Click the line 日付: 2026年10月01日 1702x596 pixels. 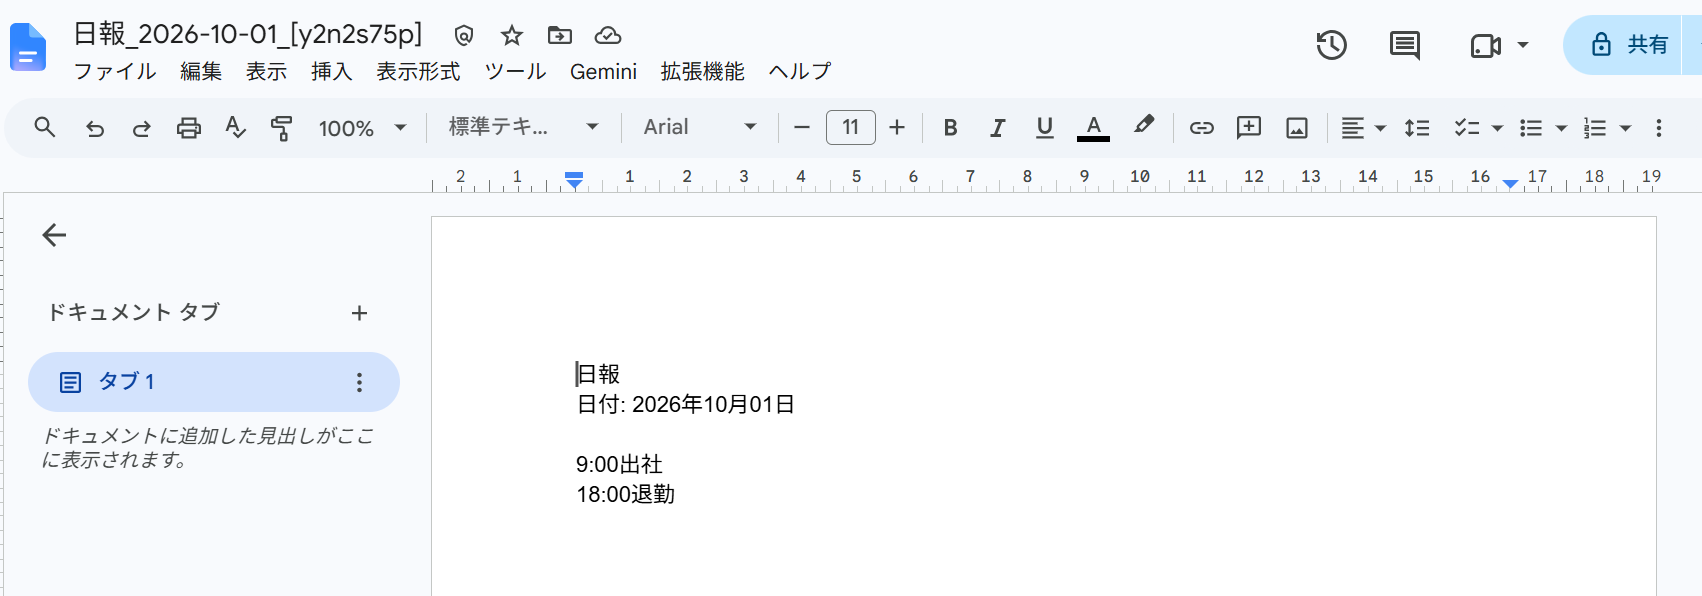pos(686,404)
